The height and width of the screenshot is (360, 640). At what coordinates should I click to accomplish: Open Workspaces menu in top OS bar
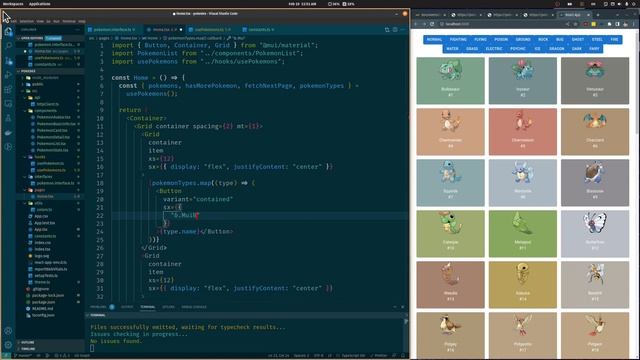click(x=13, y=4)
